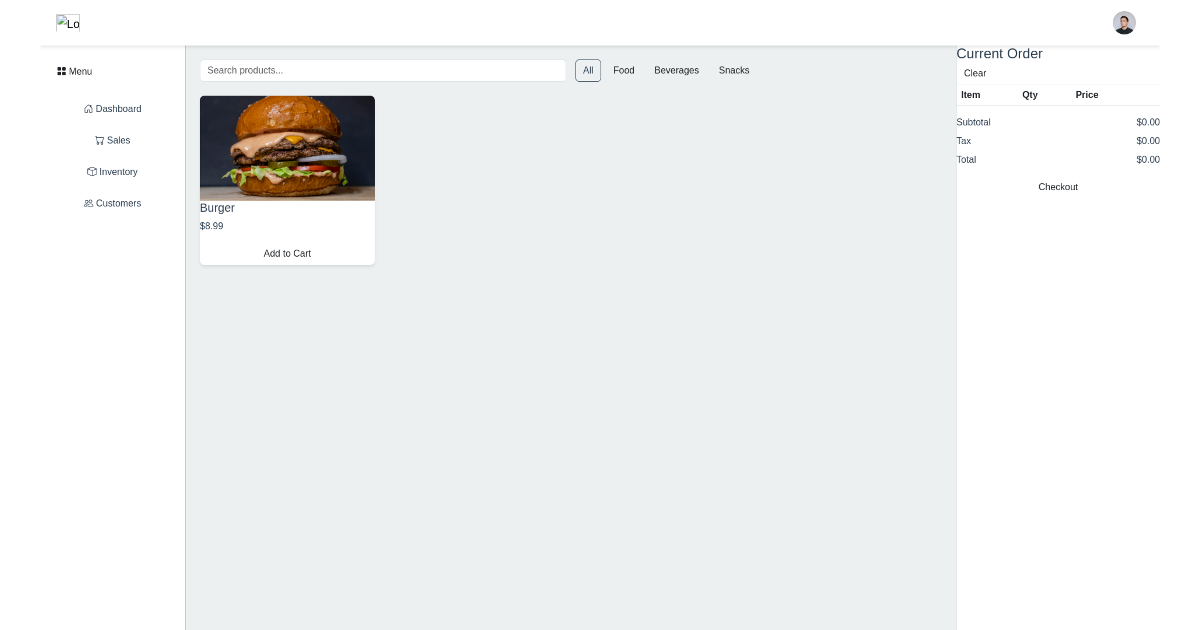Click the Menu grid icon in sidebar
Viewport: 1200px width, 630px height.
click(62, 71)
